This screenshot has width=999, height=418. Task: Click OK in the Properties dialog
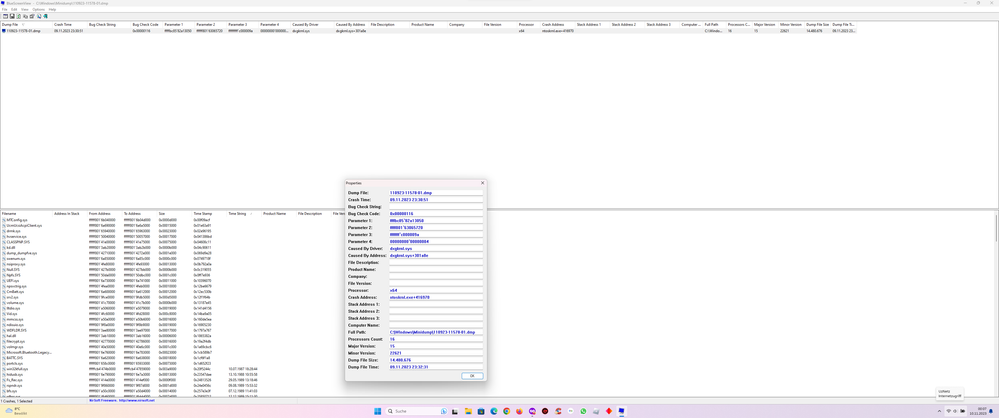(471, 376)
